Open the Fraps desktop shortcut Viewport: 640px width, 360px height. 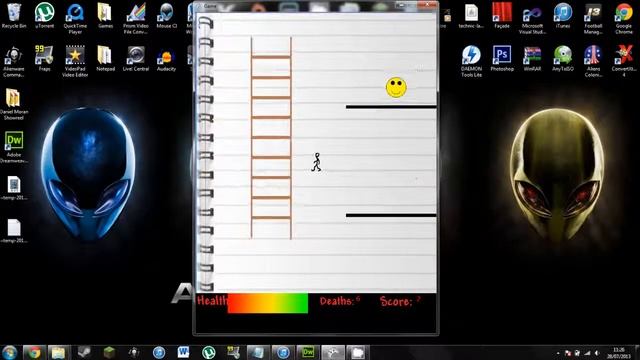44,58
